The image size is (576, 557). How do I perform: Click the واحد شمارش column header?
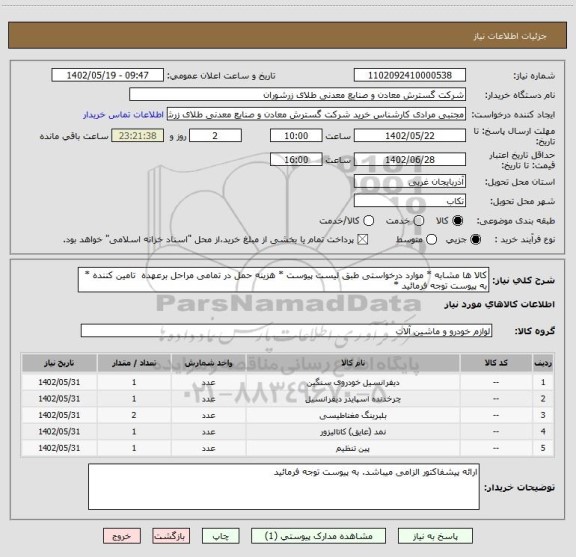(x=208, y=363)
